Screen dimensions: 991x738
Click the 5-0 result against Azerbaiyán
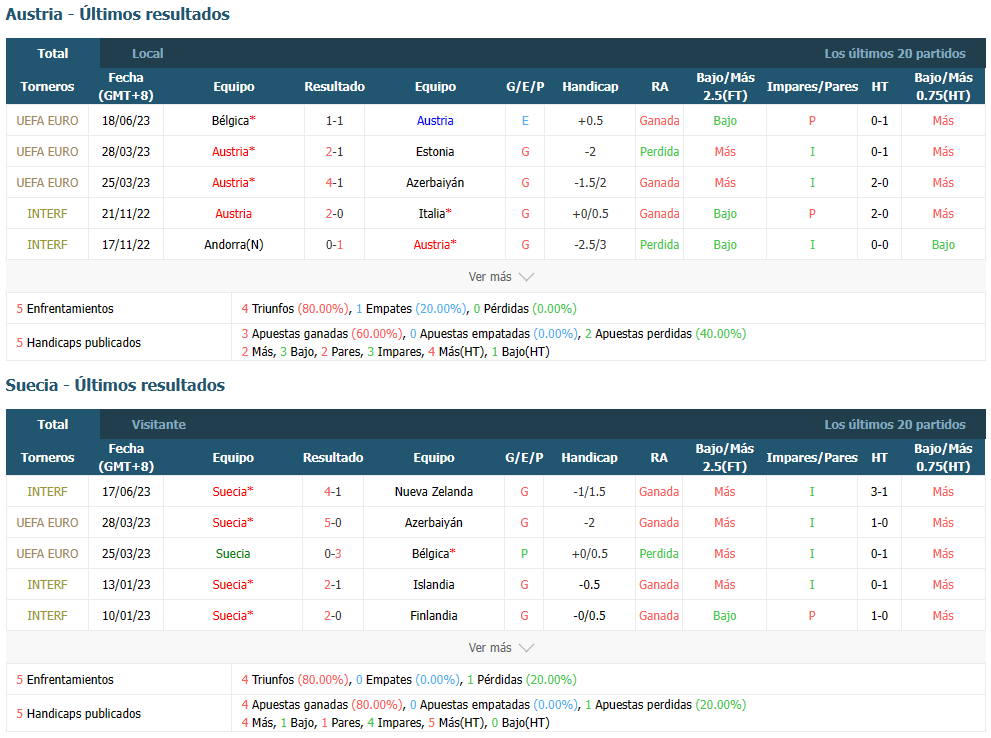(x=332, y=523)
